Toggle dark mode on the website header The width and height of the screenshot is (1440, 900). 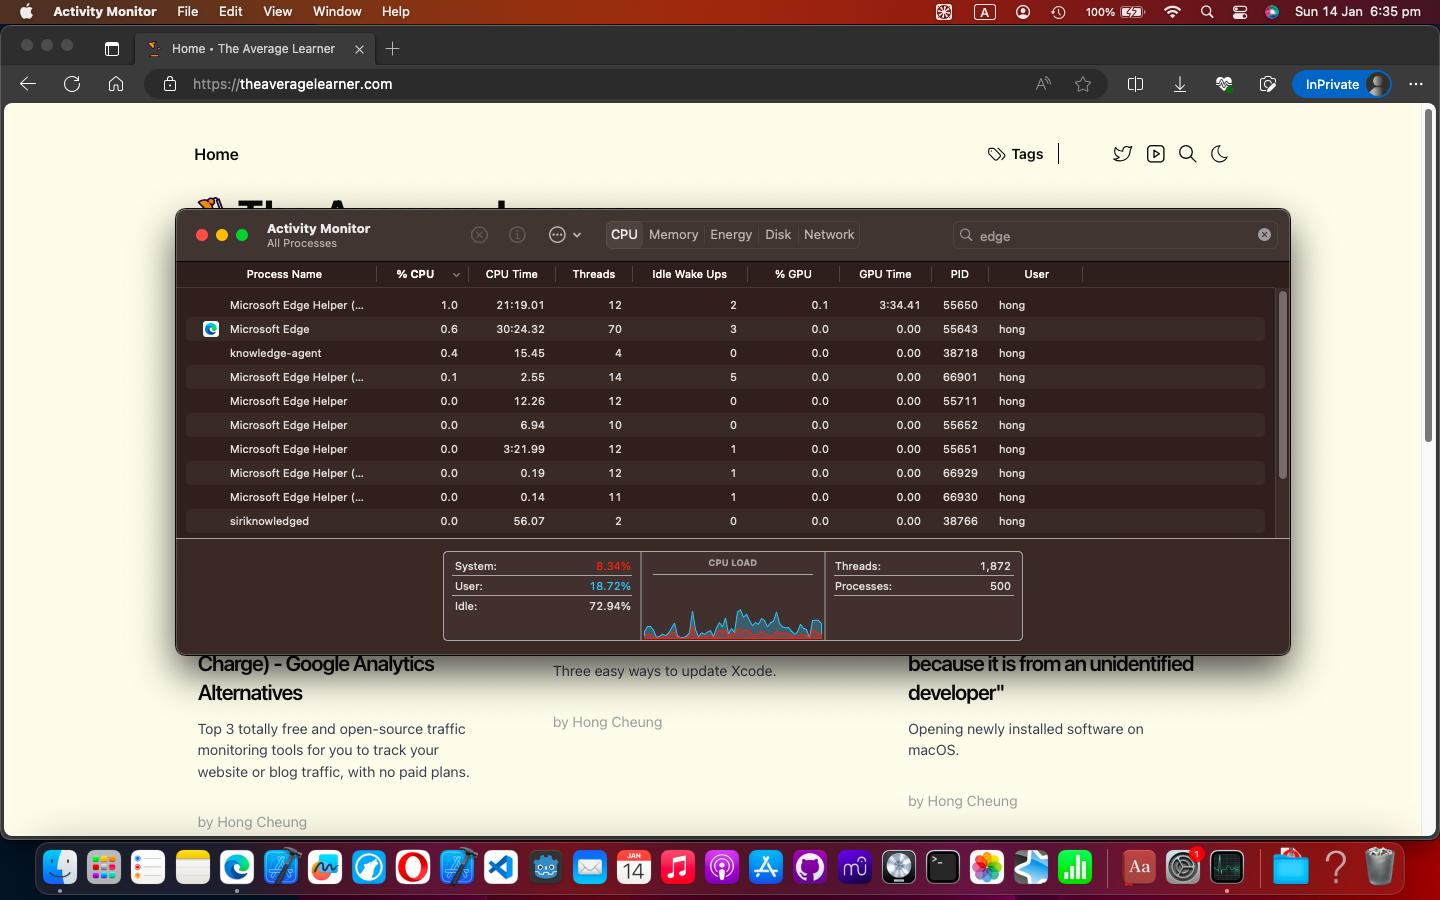1219,154
